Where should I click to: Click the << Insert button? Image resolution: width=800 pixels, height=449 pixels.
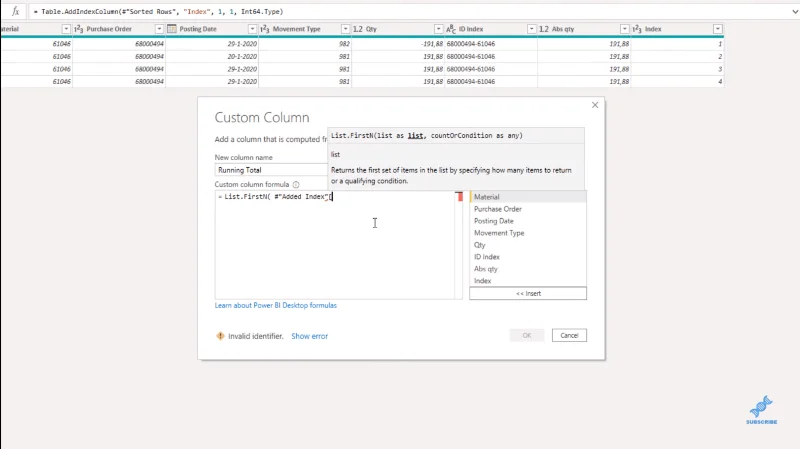pyautogui.click(x=528, y=293)
